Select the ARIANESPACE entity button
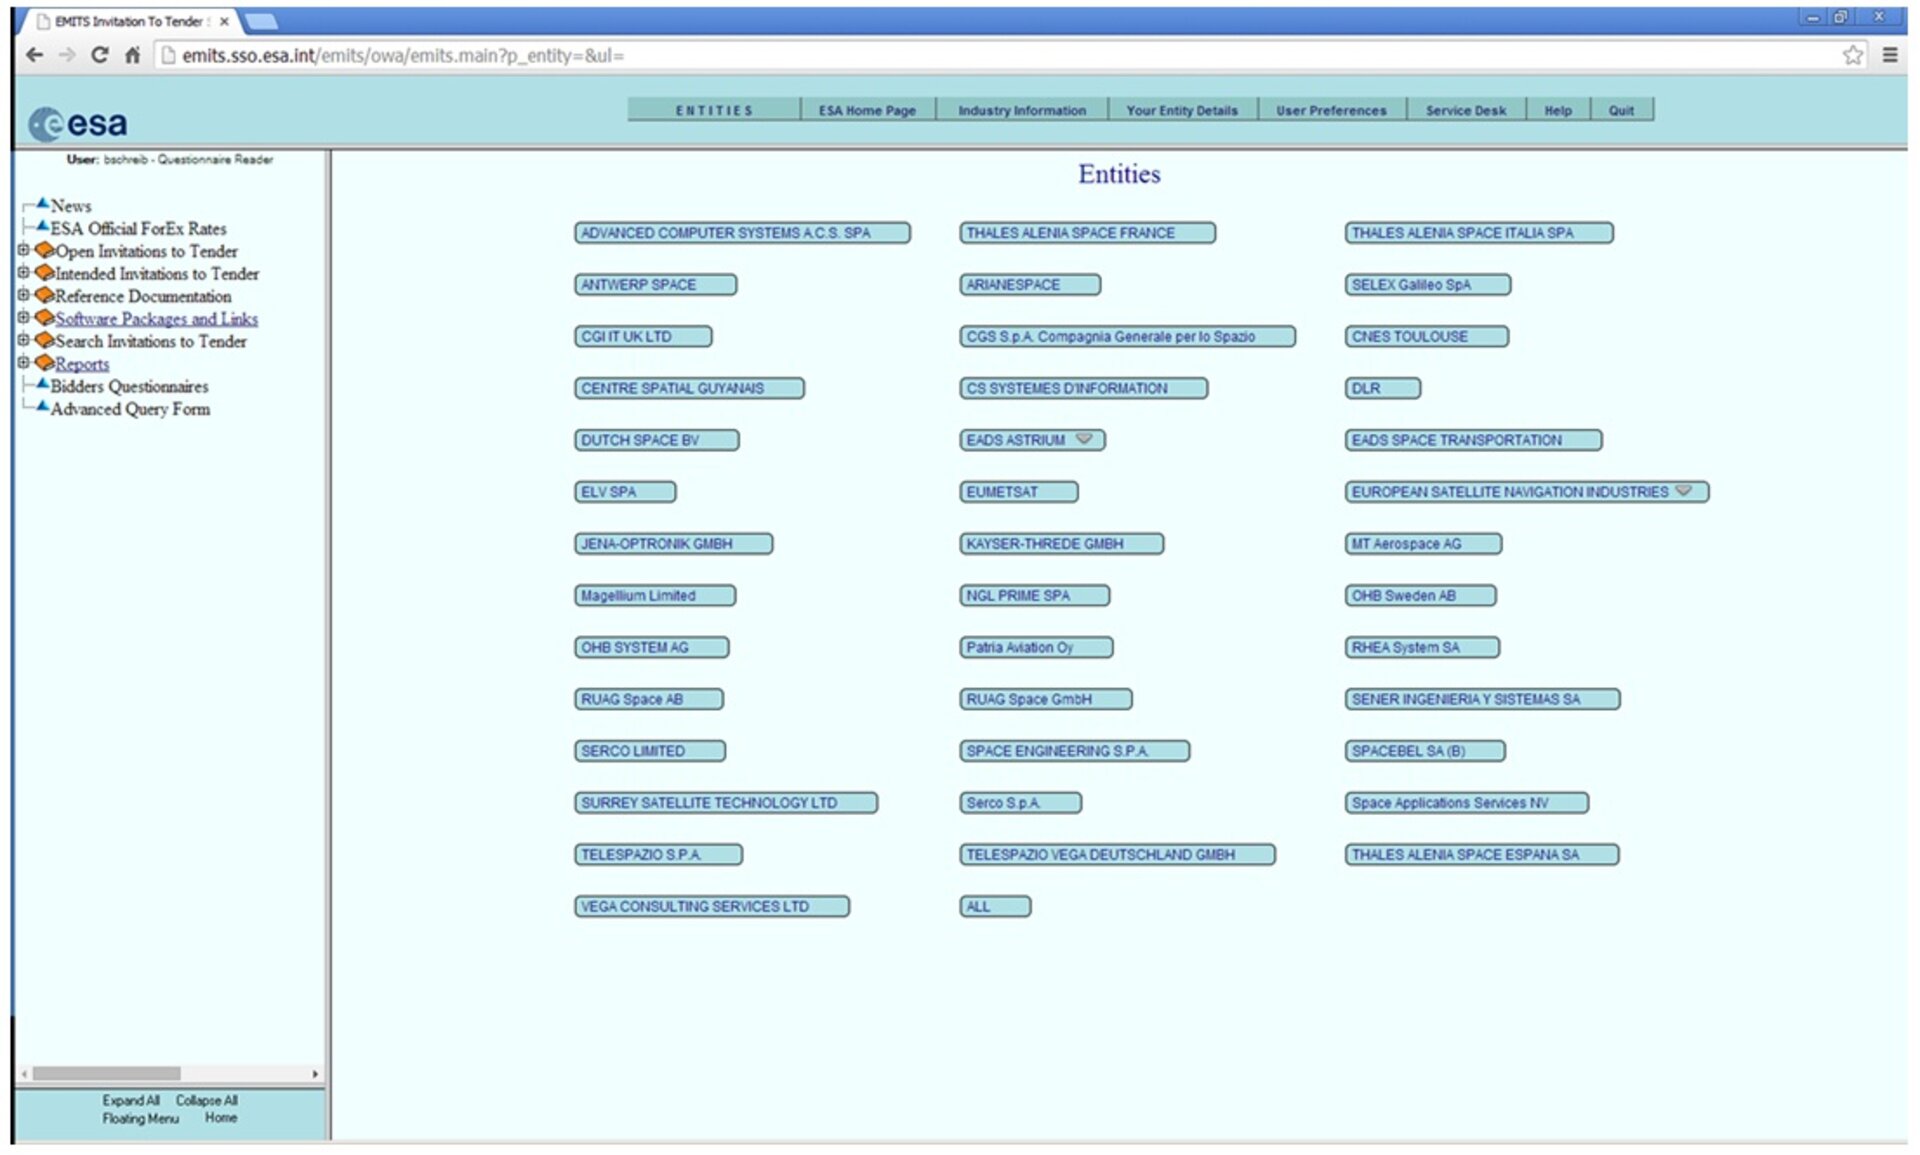 pos(1030,285)
